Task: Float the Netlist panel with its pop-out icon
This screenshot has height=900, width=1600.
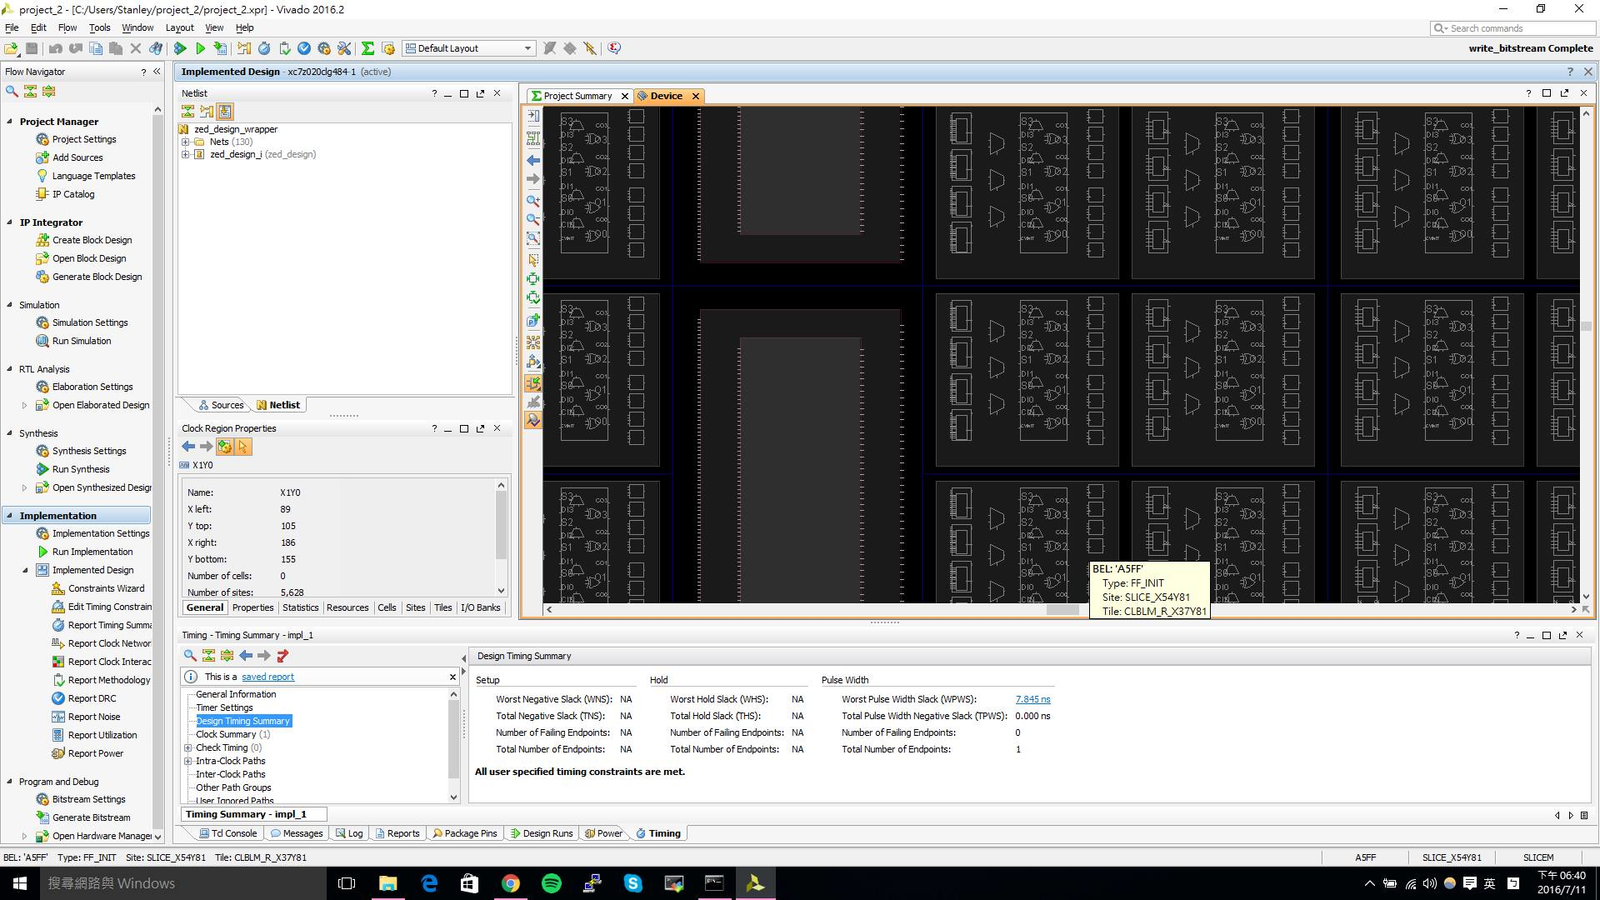Action: tap(480, 93)
